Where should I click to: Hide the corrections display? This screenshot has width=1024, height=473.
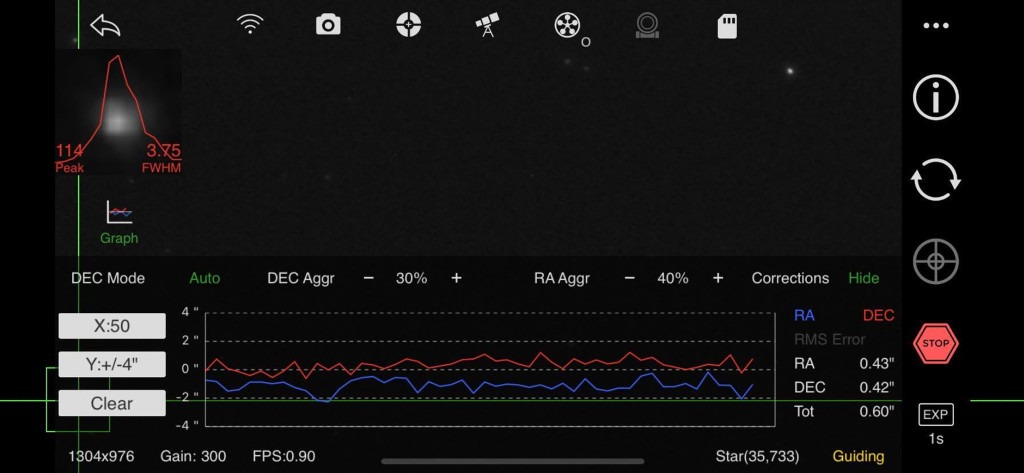coord(864,278)
